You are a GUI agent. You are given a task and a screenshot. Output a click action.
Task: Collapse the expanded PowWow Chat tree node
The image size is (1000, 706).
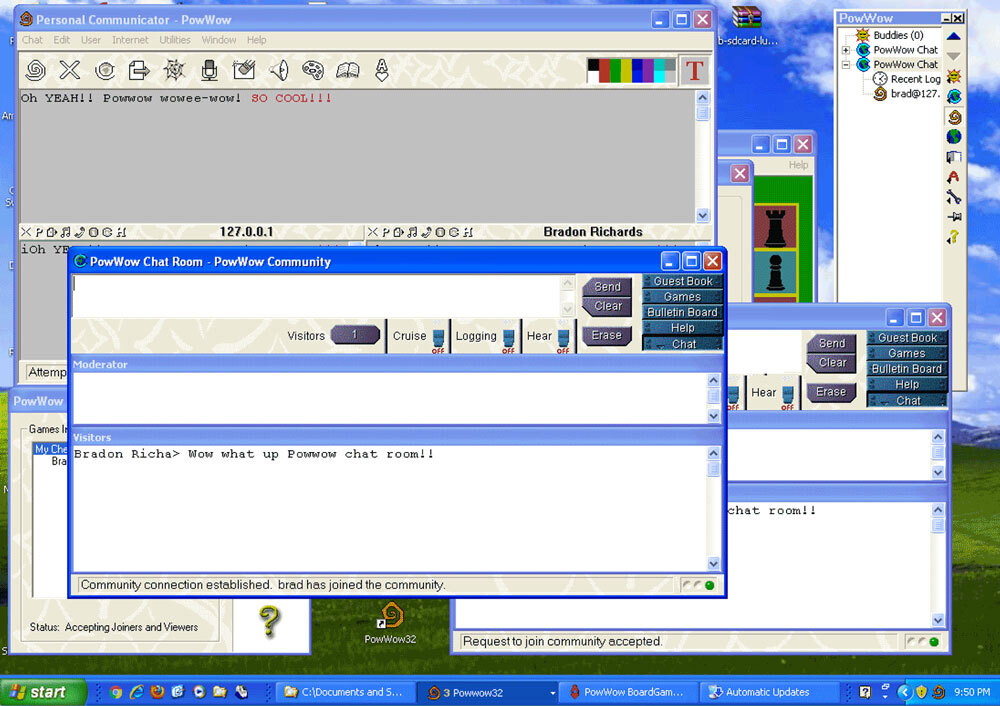pos(846,65)
